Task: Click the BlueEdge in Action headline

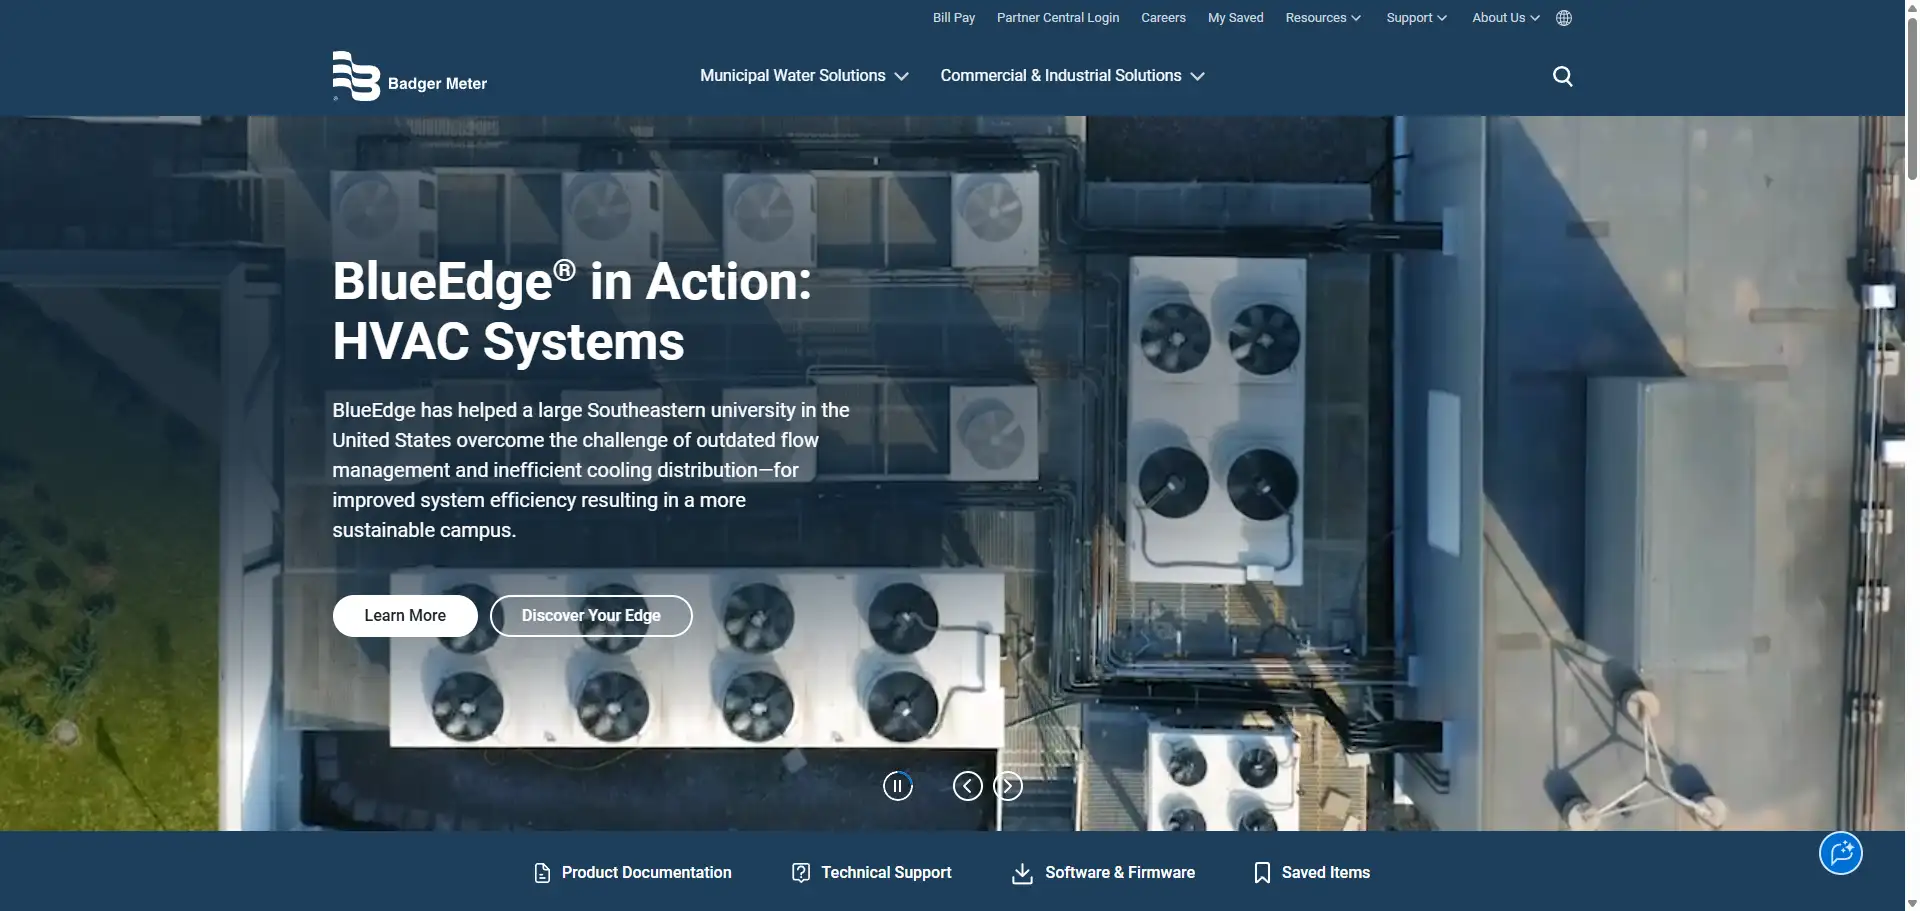Action: [572, 311]
